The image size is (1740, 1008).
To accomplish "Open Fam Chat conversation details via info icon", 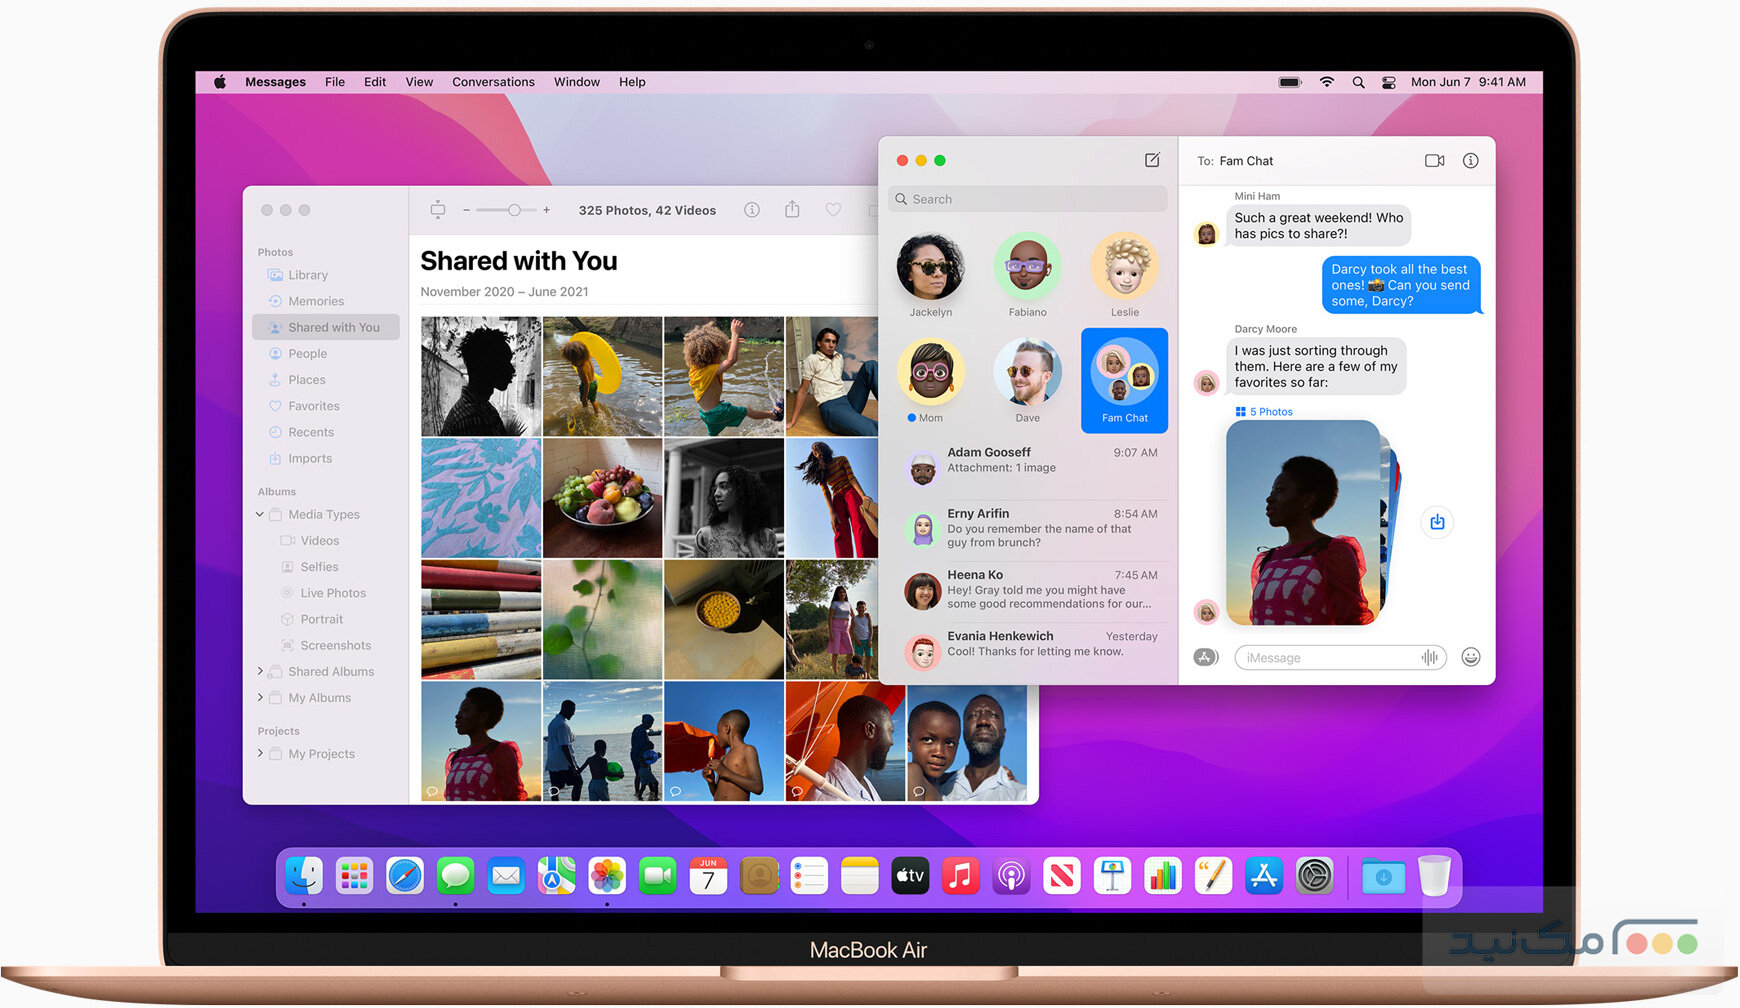I will 1470,160.
